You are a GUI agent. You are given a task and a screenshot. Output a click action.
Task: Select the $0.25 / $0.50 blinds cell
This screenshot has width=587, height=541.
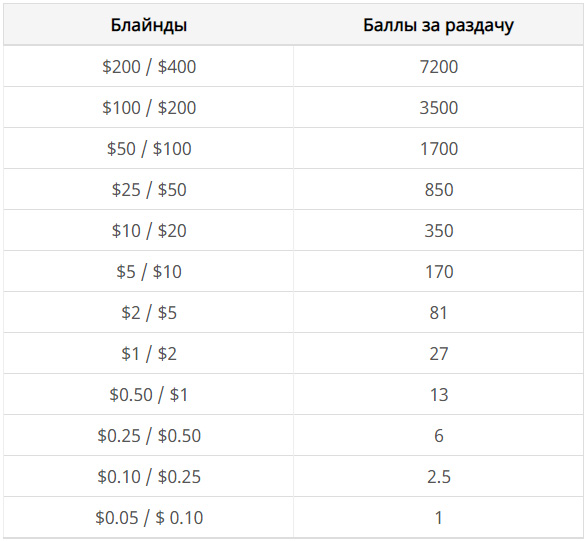point(149,435)
